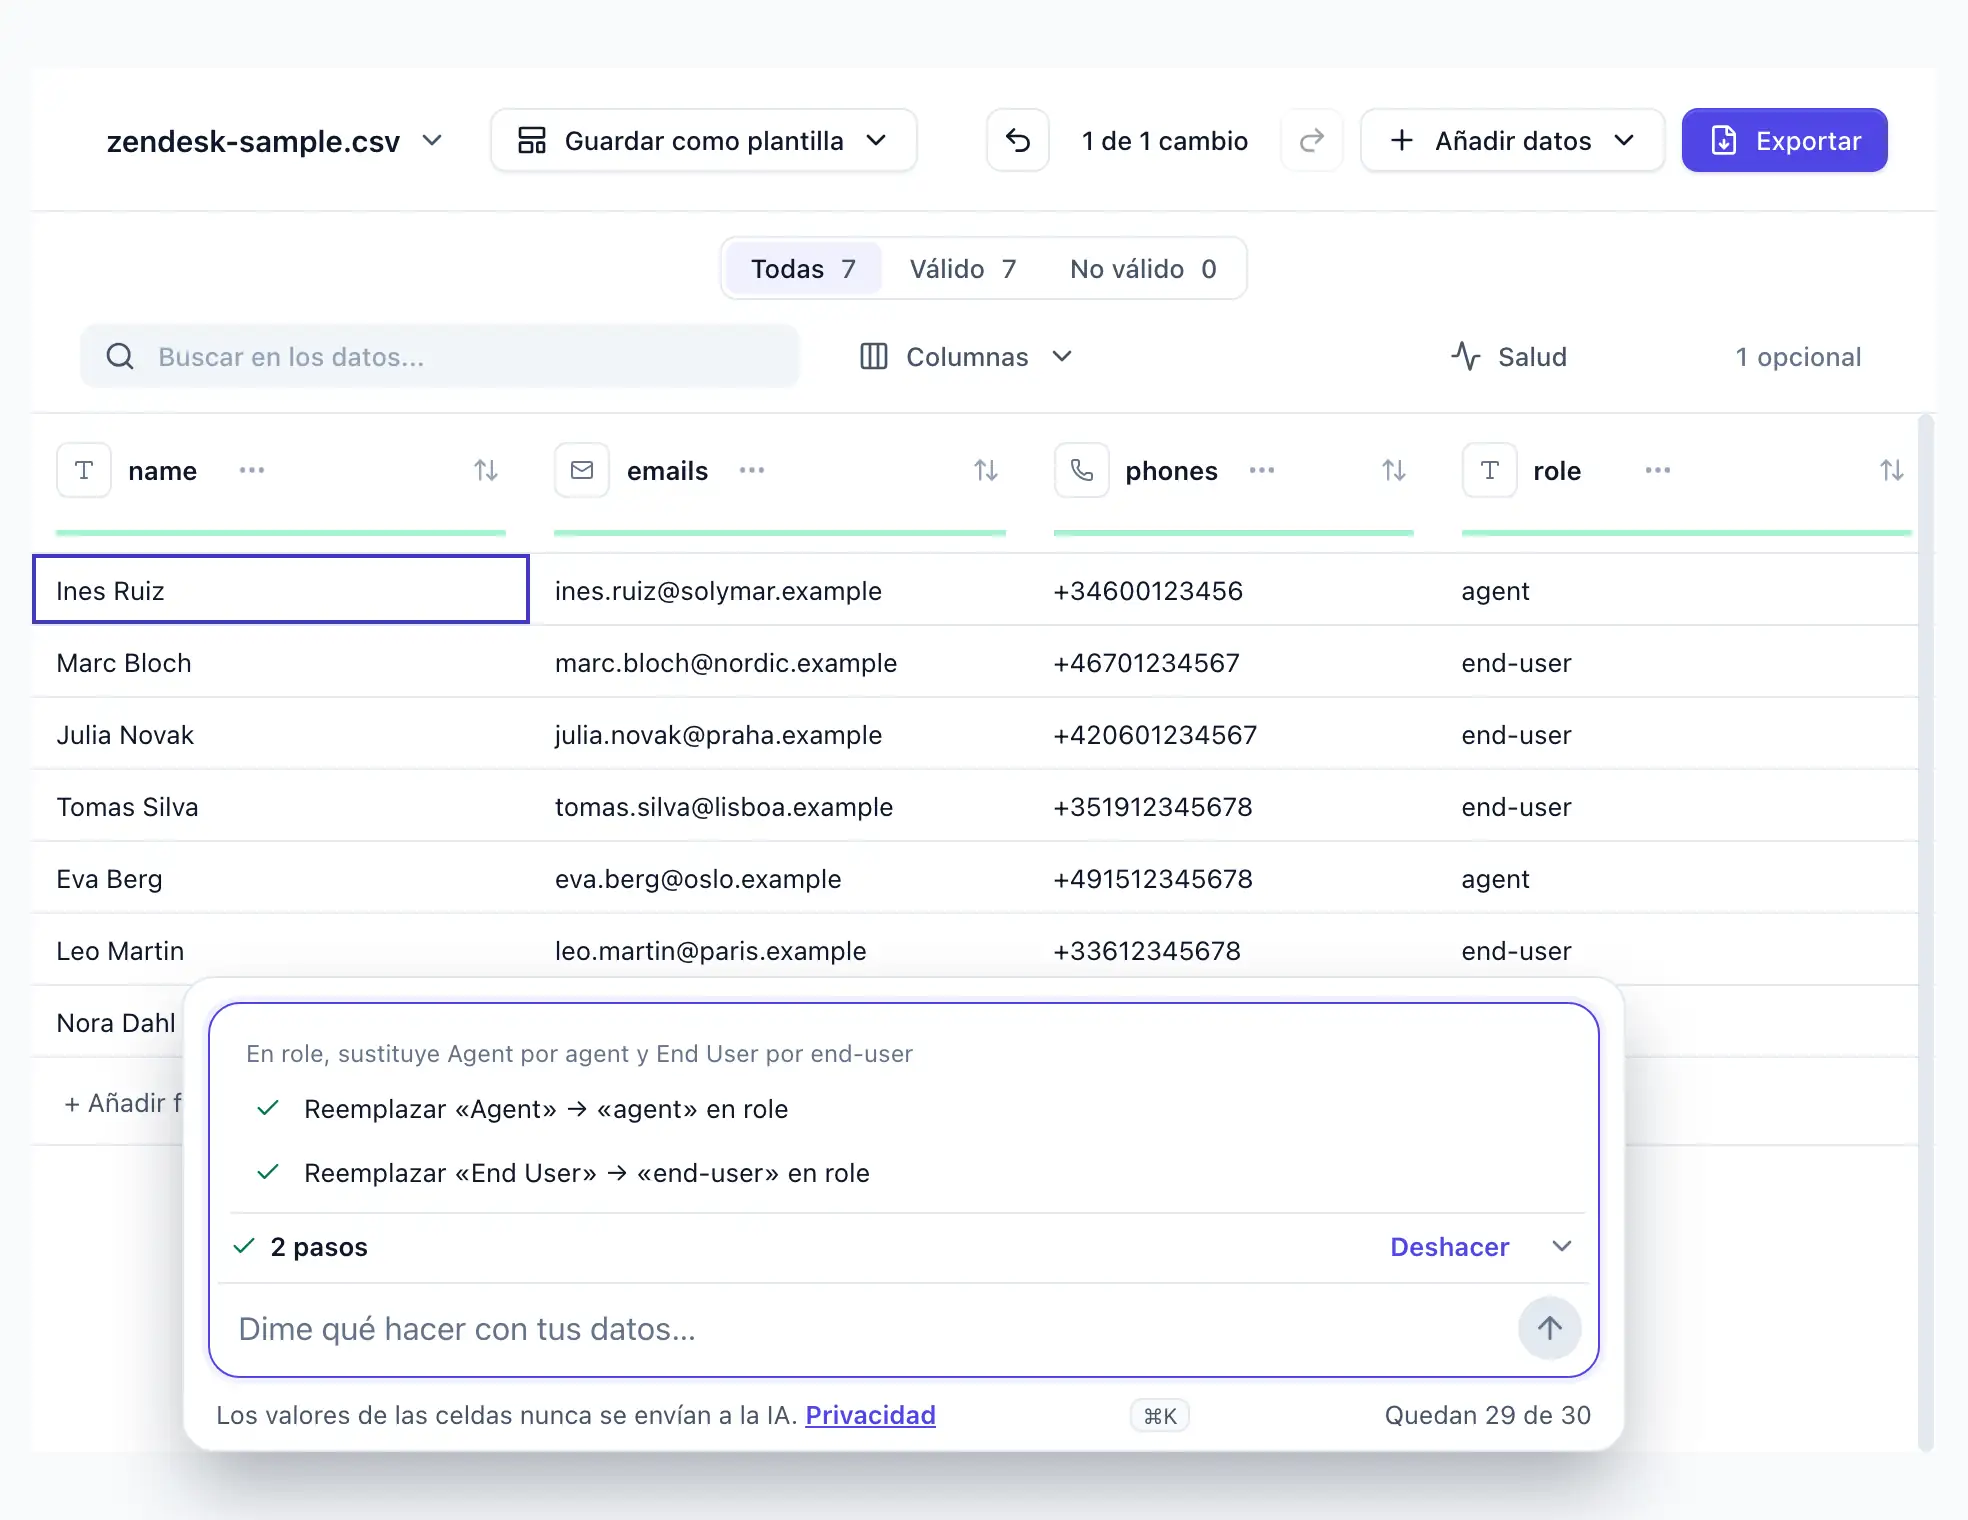
Task: Focus the Buscar en los datos search field
Action: click(440, 356)
